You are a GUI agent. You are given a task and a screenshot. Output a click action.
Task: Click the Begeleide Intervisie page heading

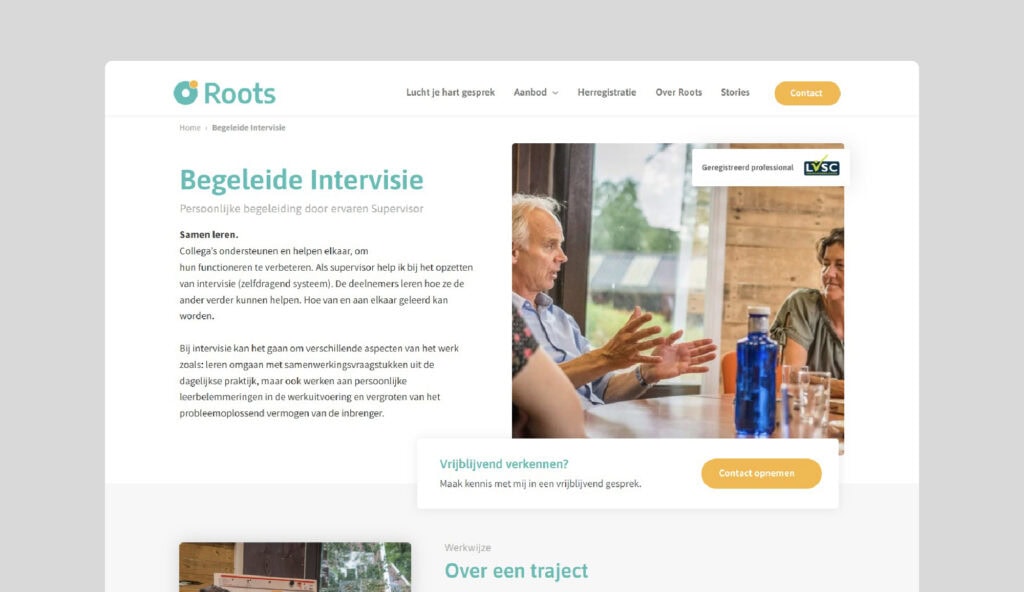tap(301, 180)
